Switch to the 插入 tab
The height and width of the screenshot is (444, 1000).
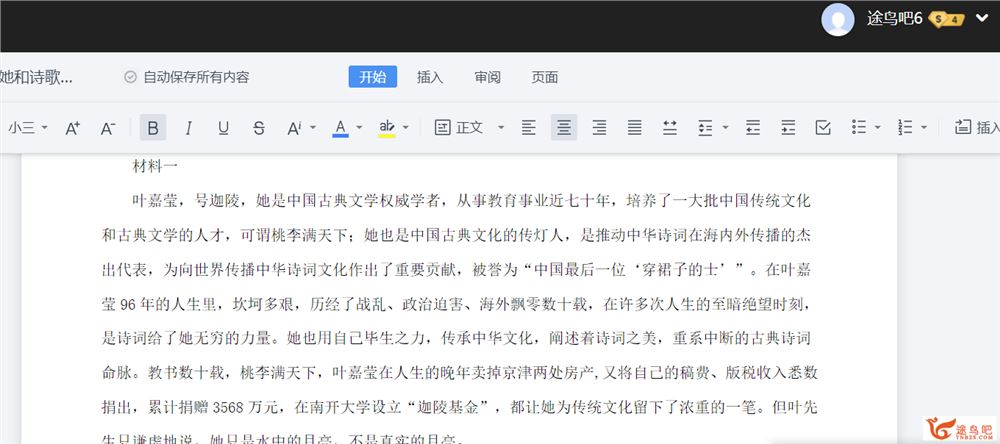(x=430, y=77)
